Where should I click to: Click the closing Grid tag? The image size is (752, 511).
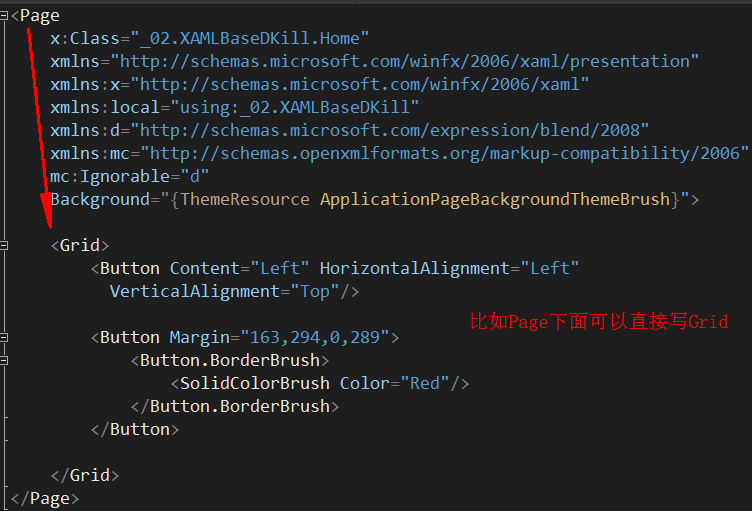85,475
